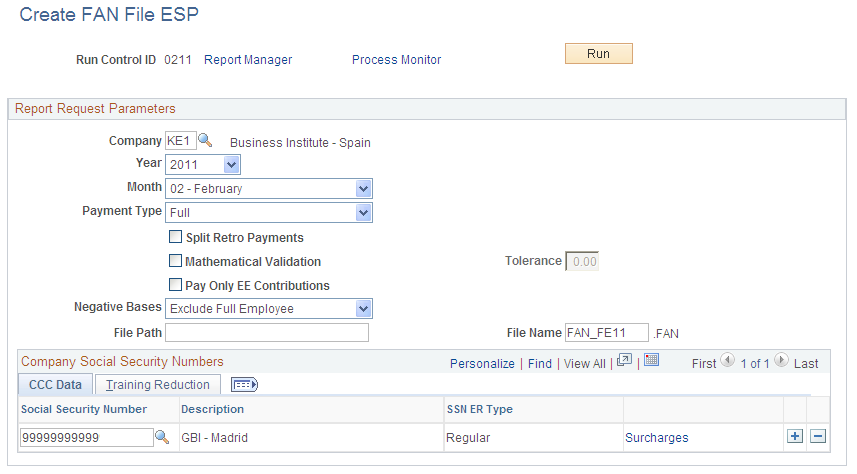
Task: Click the next row arrow icon
Action: pos(782,360)
